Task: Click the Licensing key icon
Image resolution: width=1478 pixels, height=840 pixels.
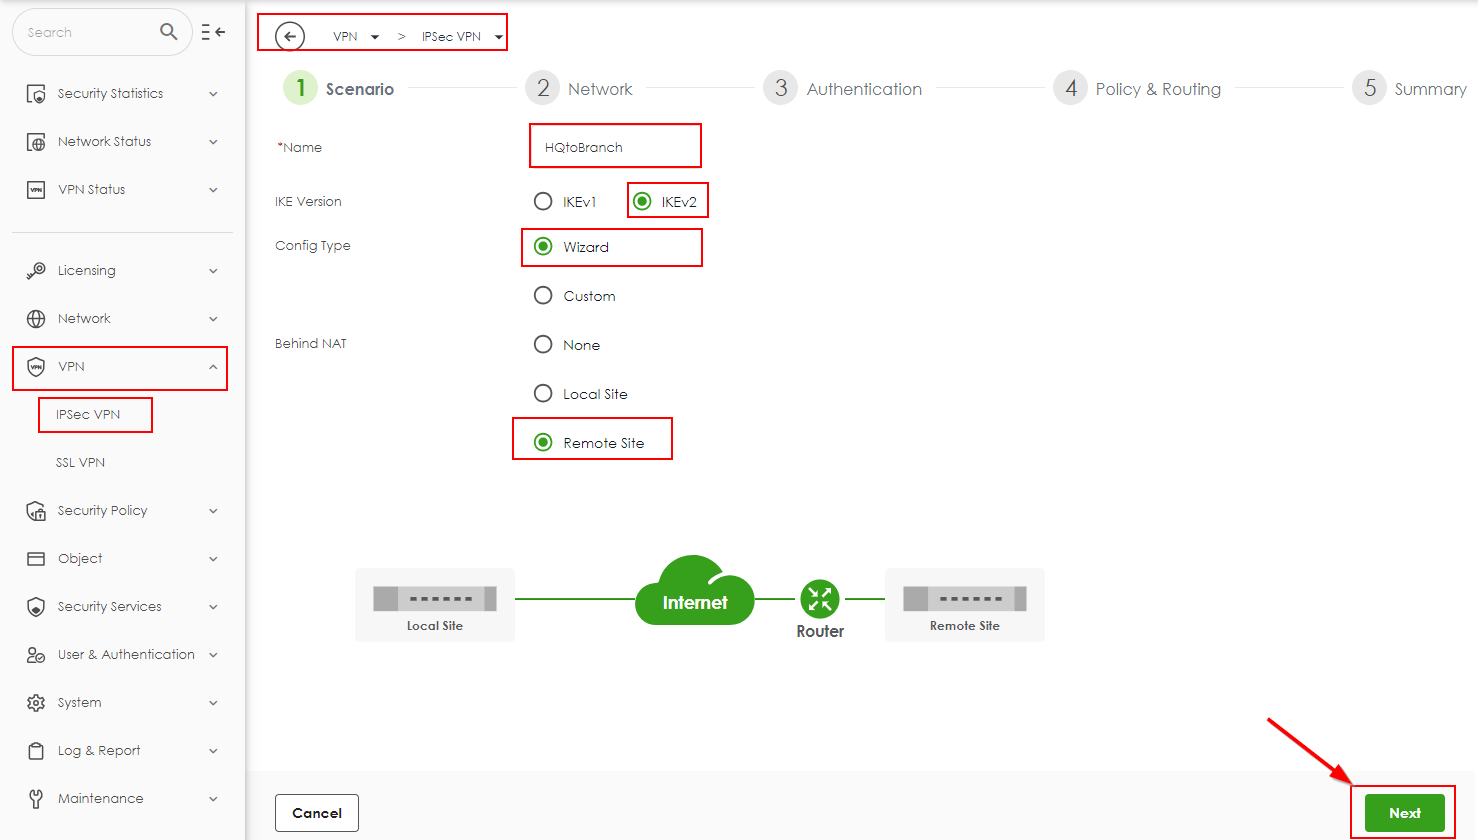Action: point(36,269)
